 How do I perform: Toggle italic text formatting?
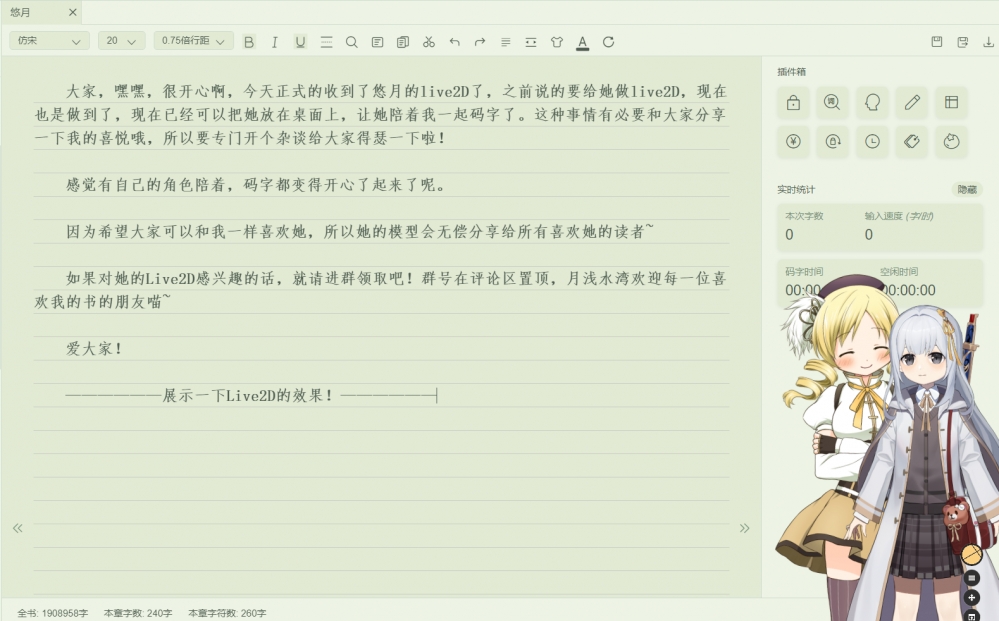tap(274, 42)
